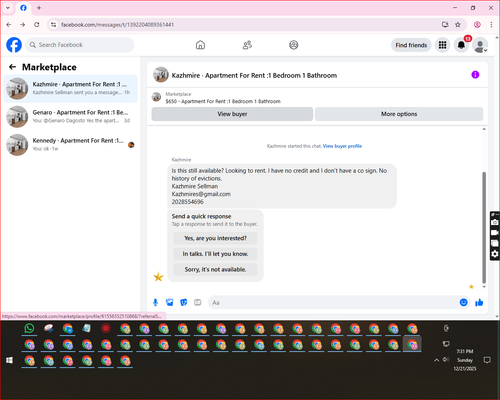Send quick response "In talks. I'll let you know."
500x400 pixels.
pyautogui.click(x=215, y=254)
